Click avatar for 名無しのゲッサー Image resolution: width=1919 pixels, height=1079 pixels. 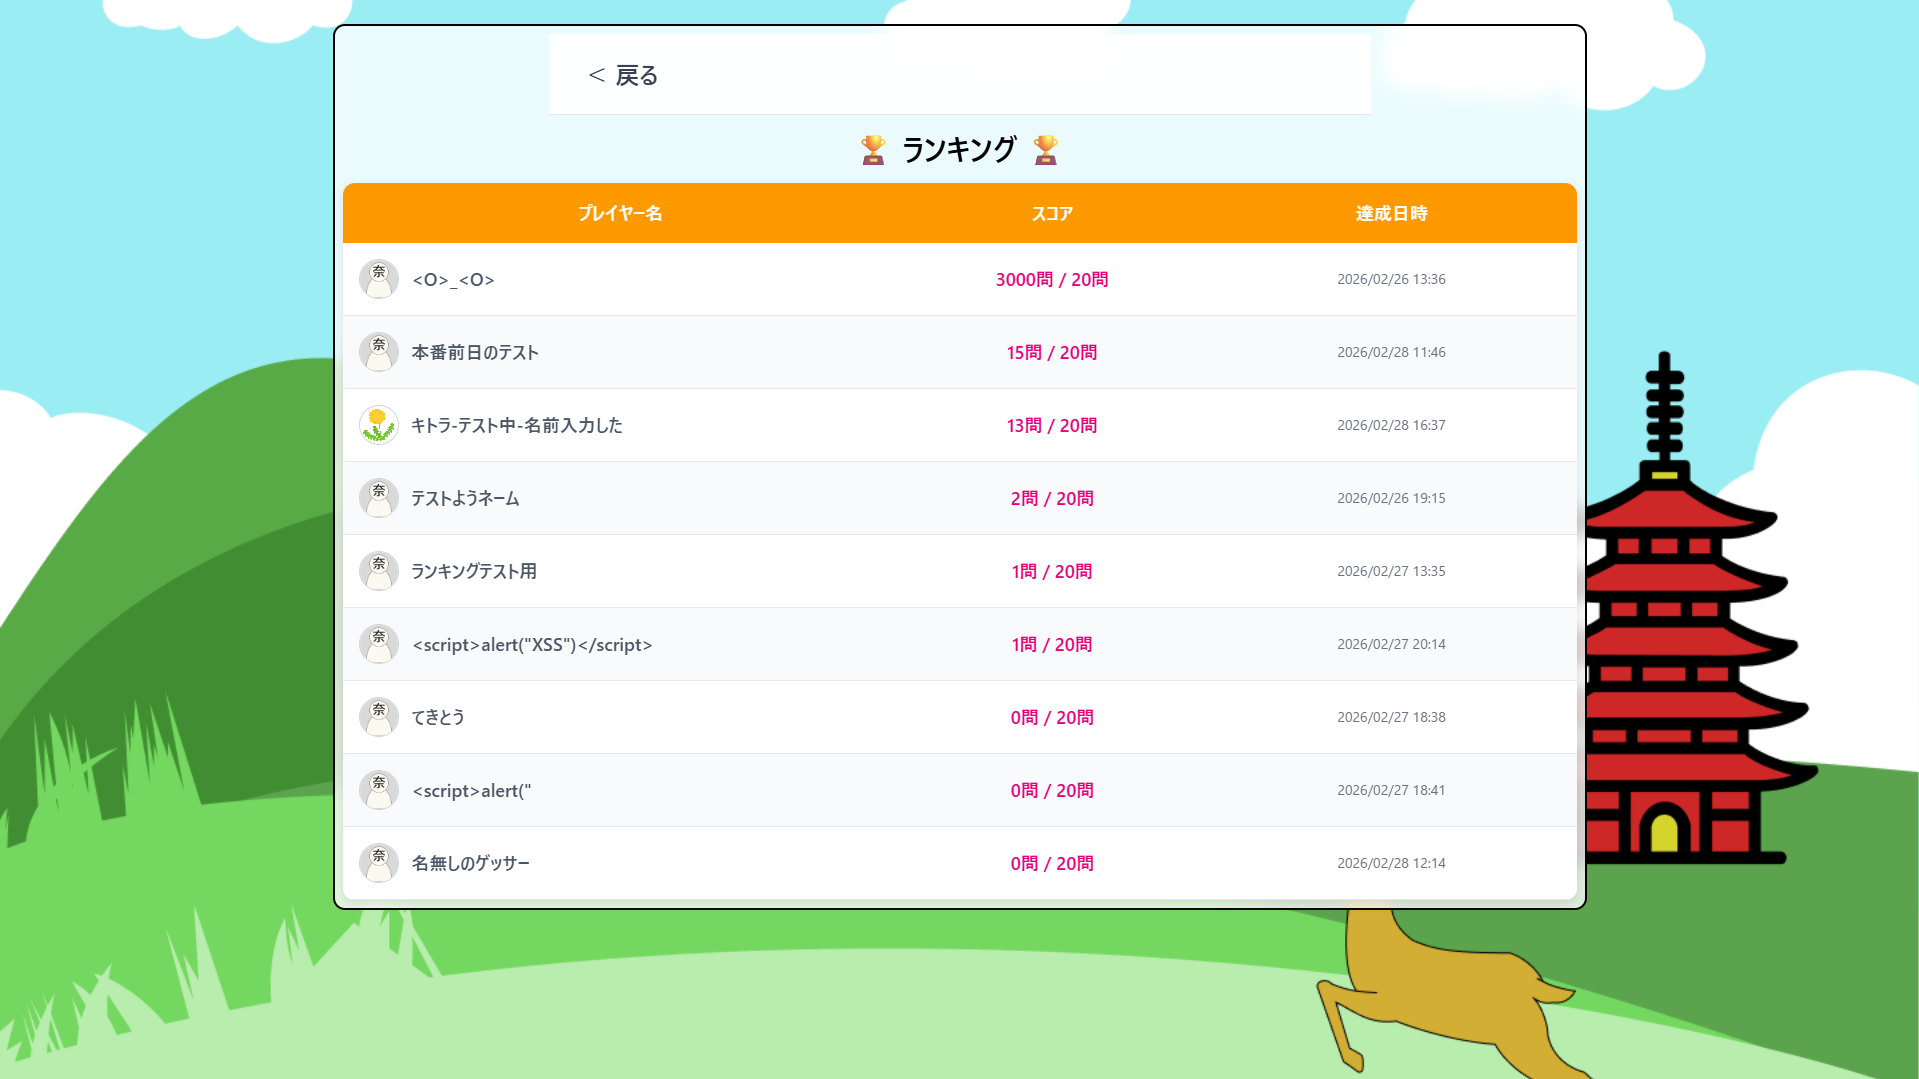click(379, 864)
